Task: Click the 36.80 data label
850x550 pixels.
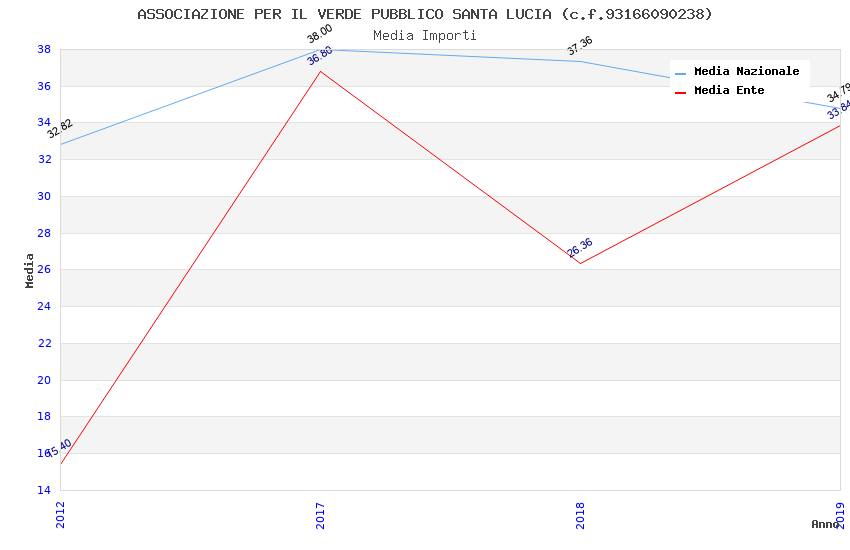Action: 319,55
